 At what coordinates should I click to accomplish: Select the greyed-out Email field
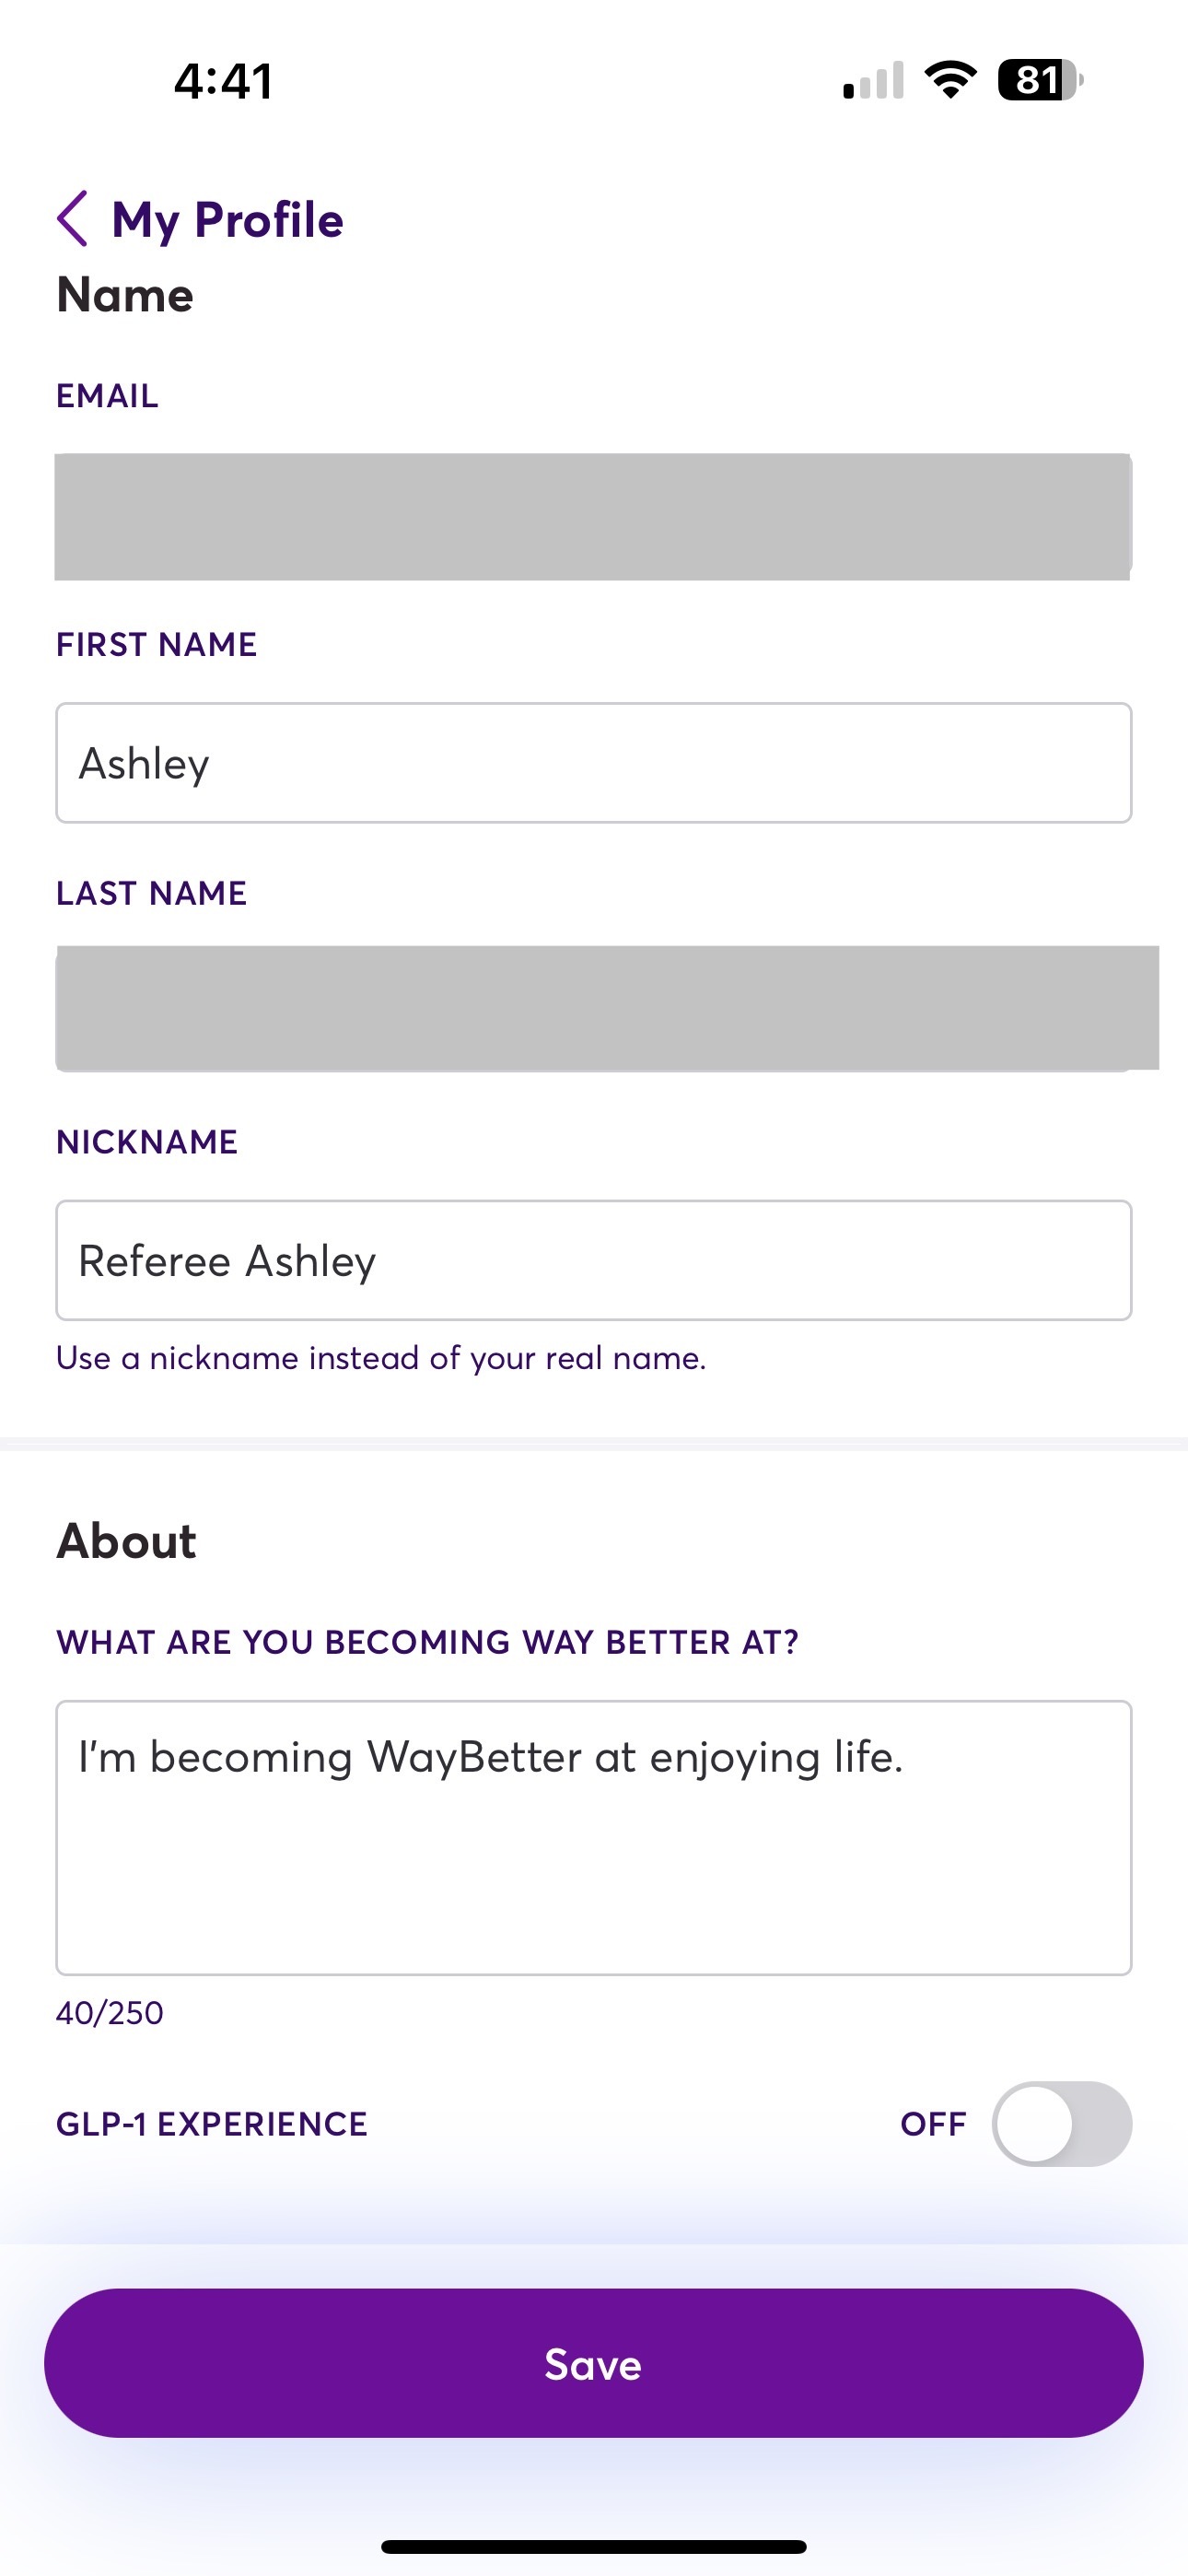click(x=593, y=517)
